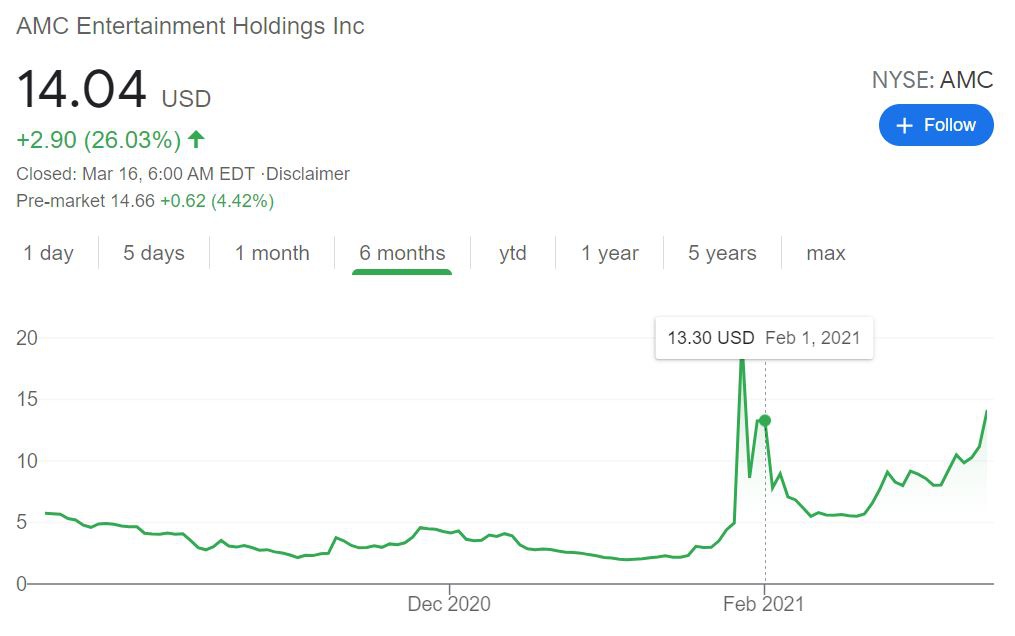Click the AMC Entertainment Holdings Inc title

(x=190, y=26)
